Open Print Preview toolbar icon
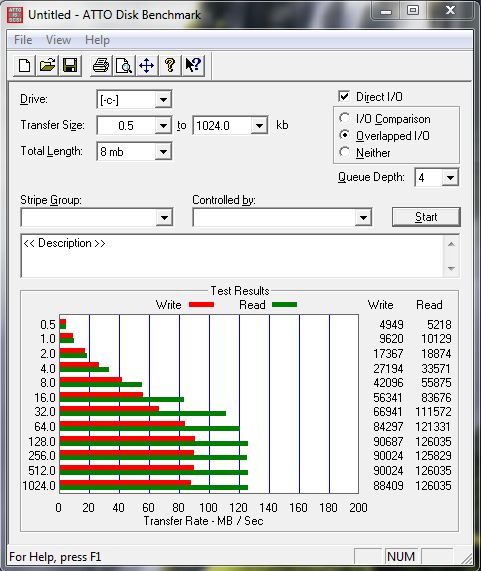The height and width of the screenshot is (571, 481). coord(124,66)
